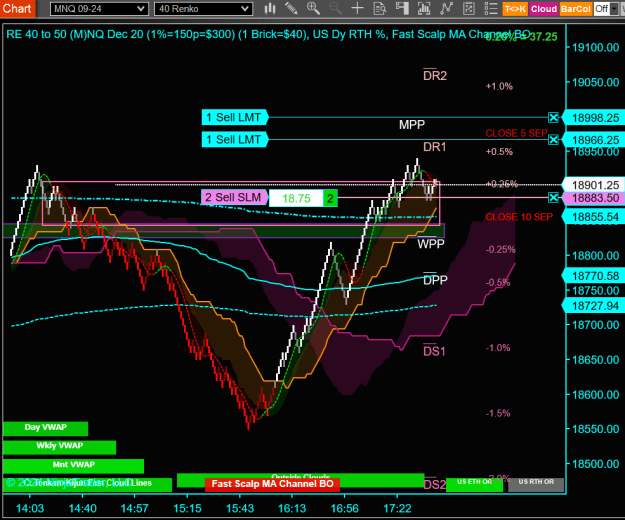This screenshot has width=625, height=520.
Task: Click the US ETH OR green button
Action: [x=474, y=484]
